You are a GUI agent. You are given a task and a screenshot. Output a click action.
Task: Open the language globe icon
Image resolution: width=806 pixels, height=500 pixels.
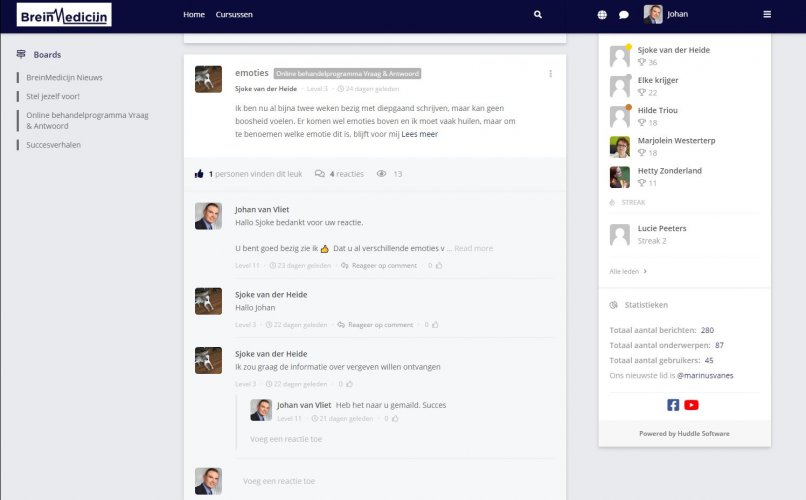pyautogui.click(x=602, y=15)
